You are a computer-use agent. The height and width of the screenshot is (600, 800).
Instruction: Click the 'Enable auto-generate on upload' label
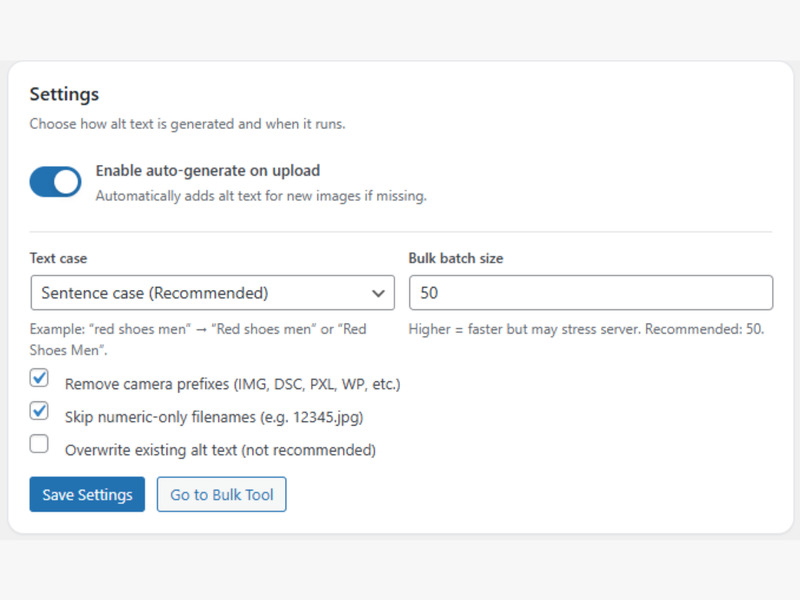[x=208, y=170]
